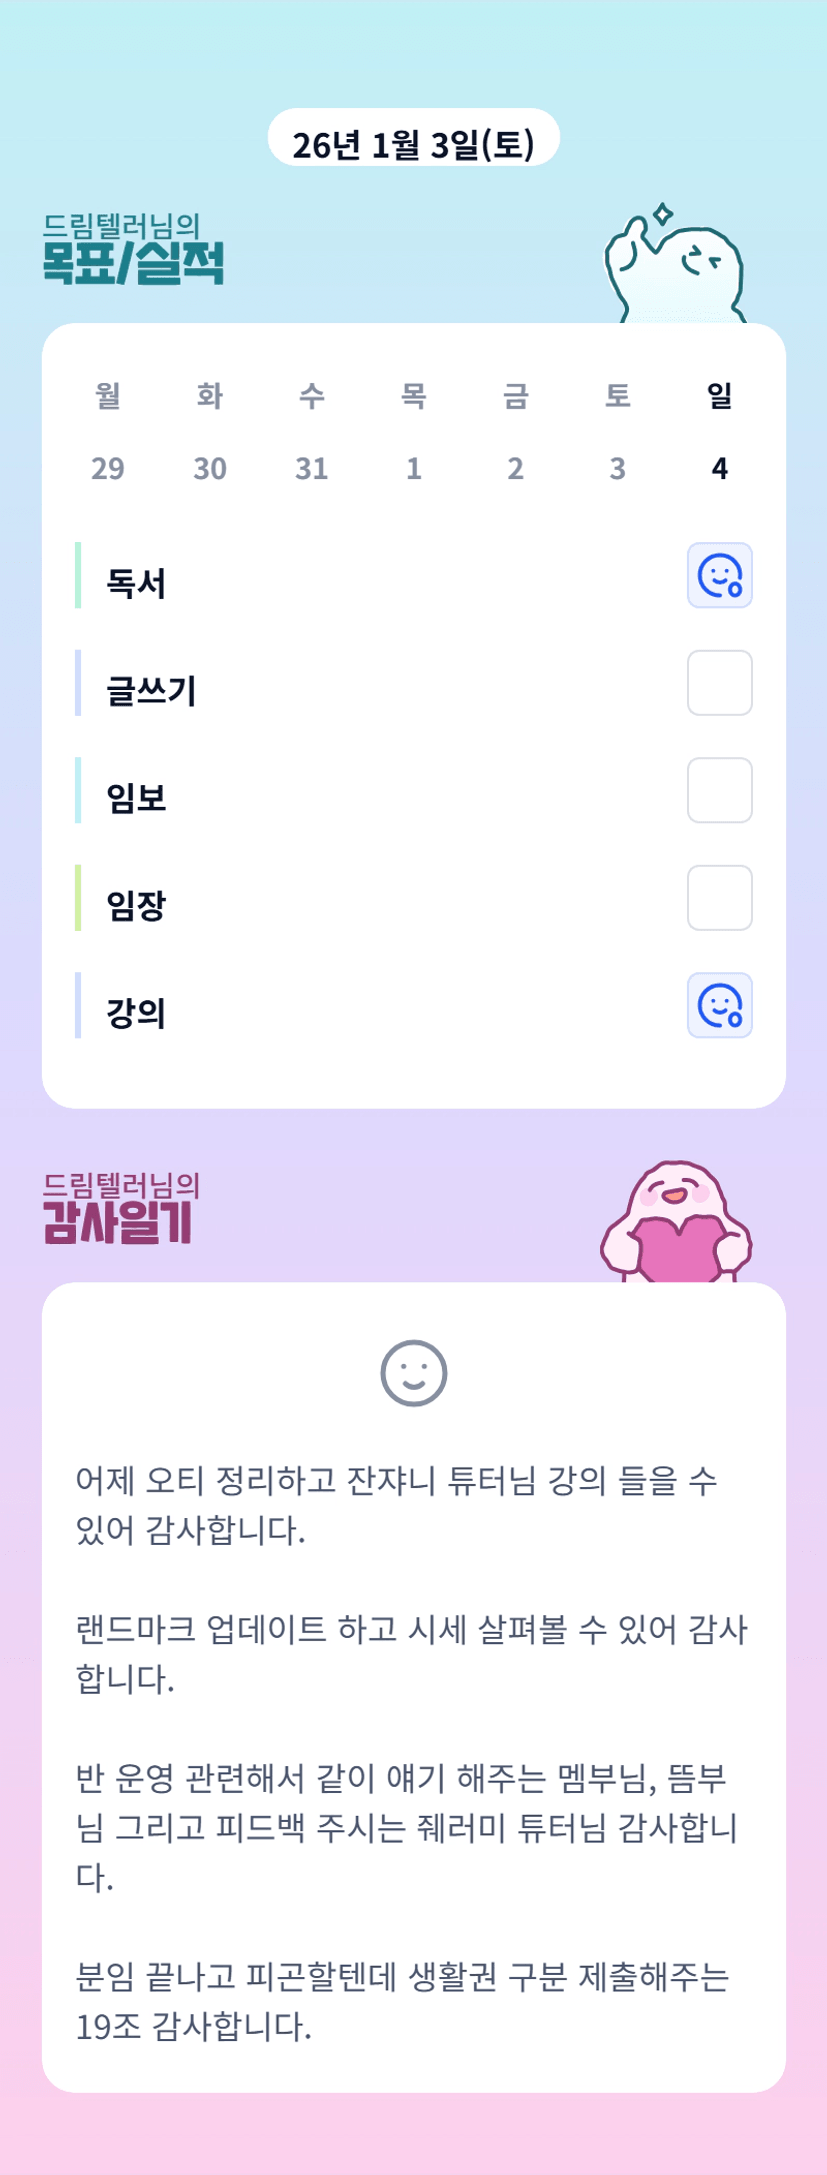Click the smiley face icon beside 강의
This screenshot has height=2175, width=827.
coord(719,1006)
